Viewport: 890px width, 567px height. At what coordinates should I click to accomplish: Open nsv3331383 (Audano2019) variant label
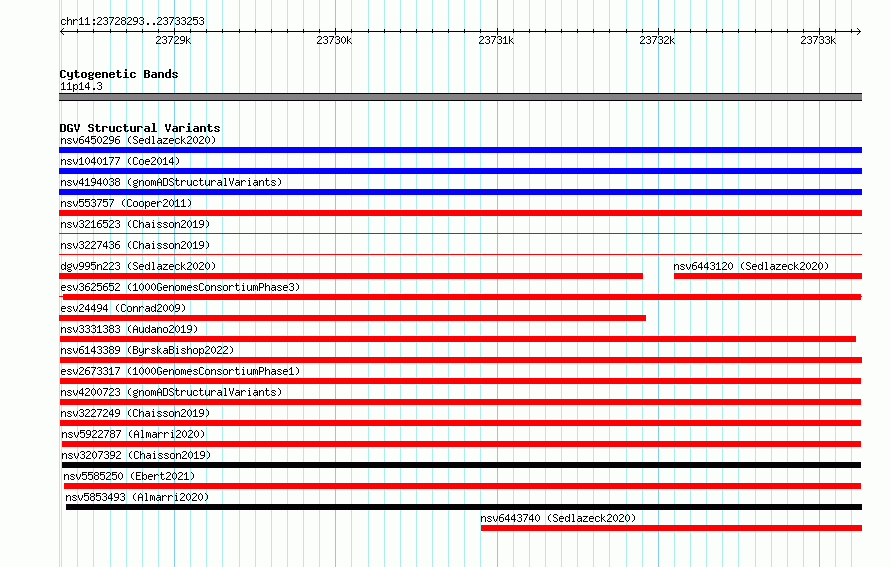[x=129, y=329]
